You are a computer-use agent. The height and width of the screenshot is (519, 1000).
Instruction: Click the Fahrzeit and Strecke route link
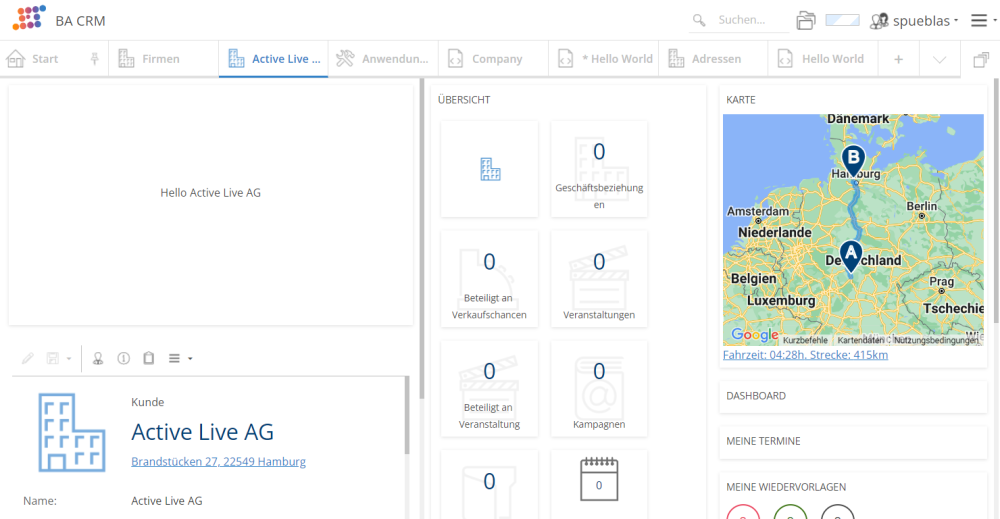(x=805, y=355)
